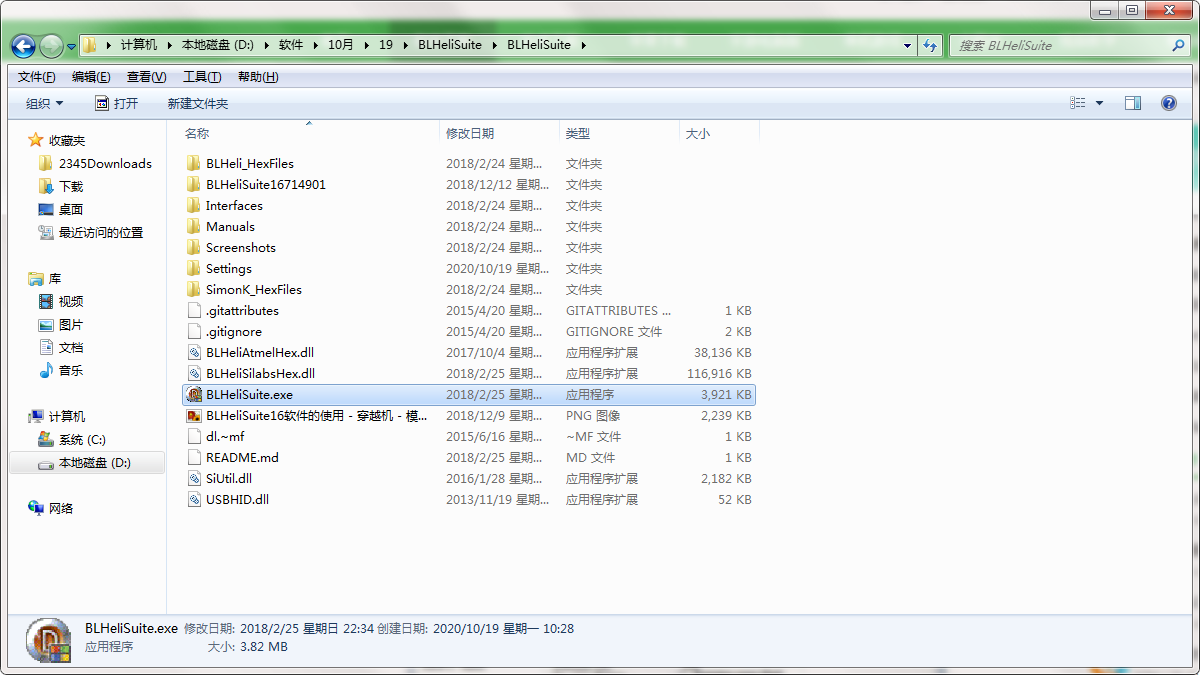1200x675 pixels.
Task: Select the Interfaces folder icon
Action: click(195, 205)
